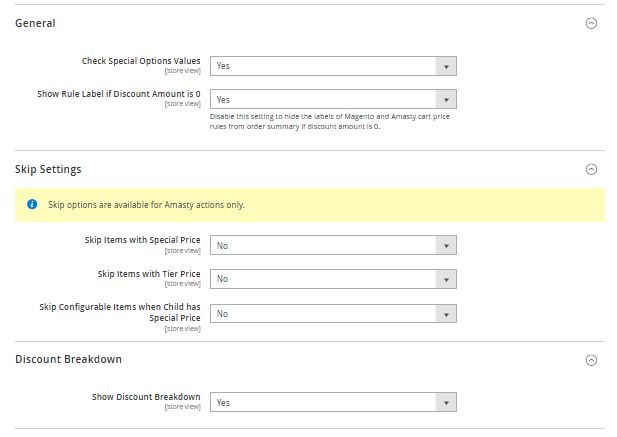Open the Show Rule Label if Discount Amount dropdown
This screenshot has width=617, height=437.
coord(333,99)
